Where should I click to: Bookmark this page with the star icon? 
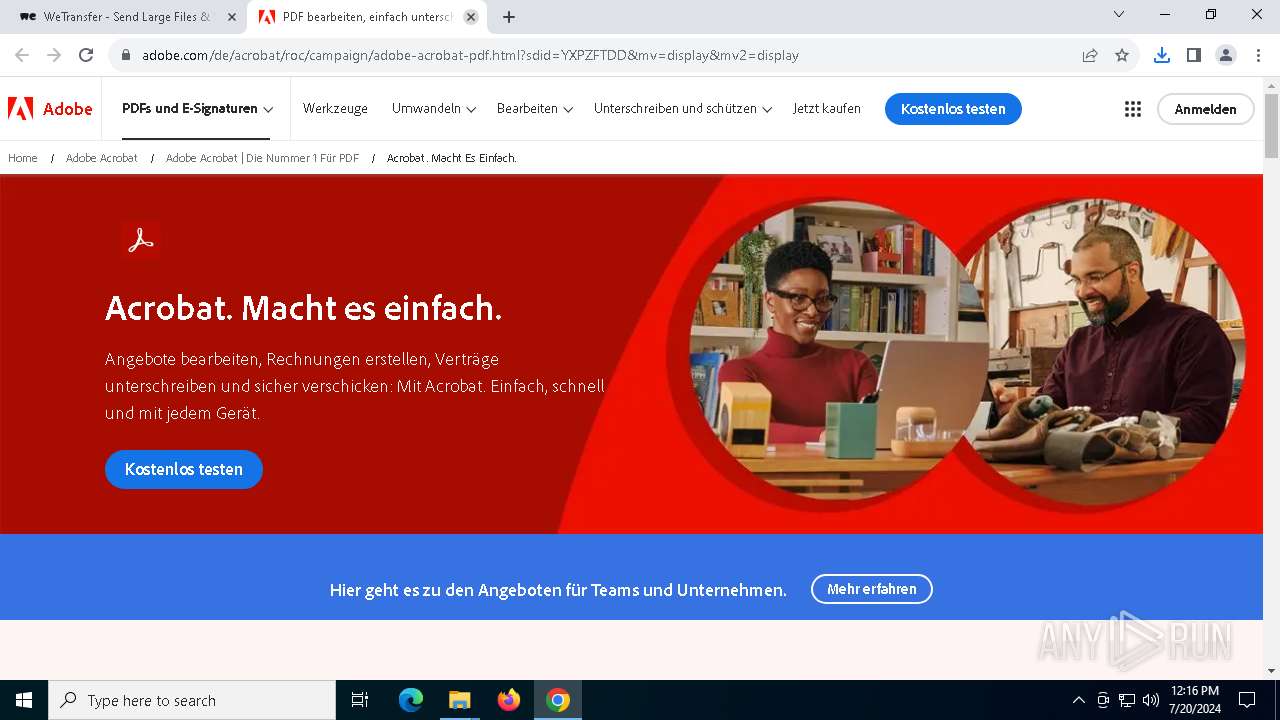1122,55
